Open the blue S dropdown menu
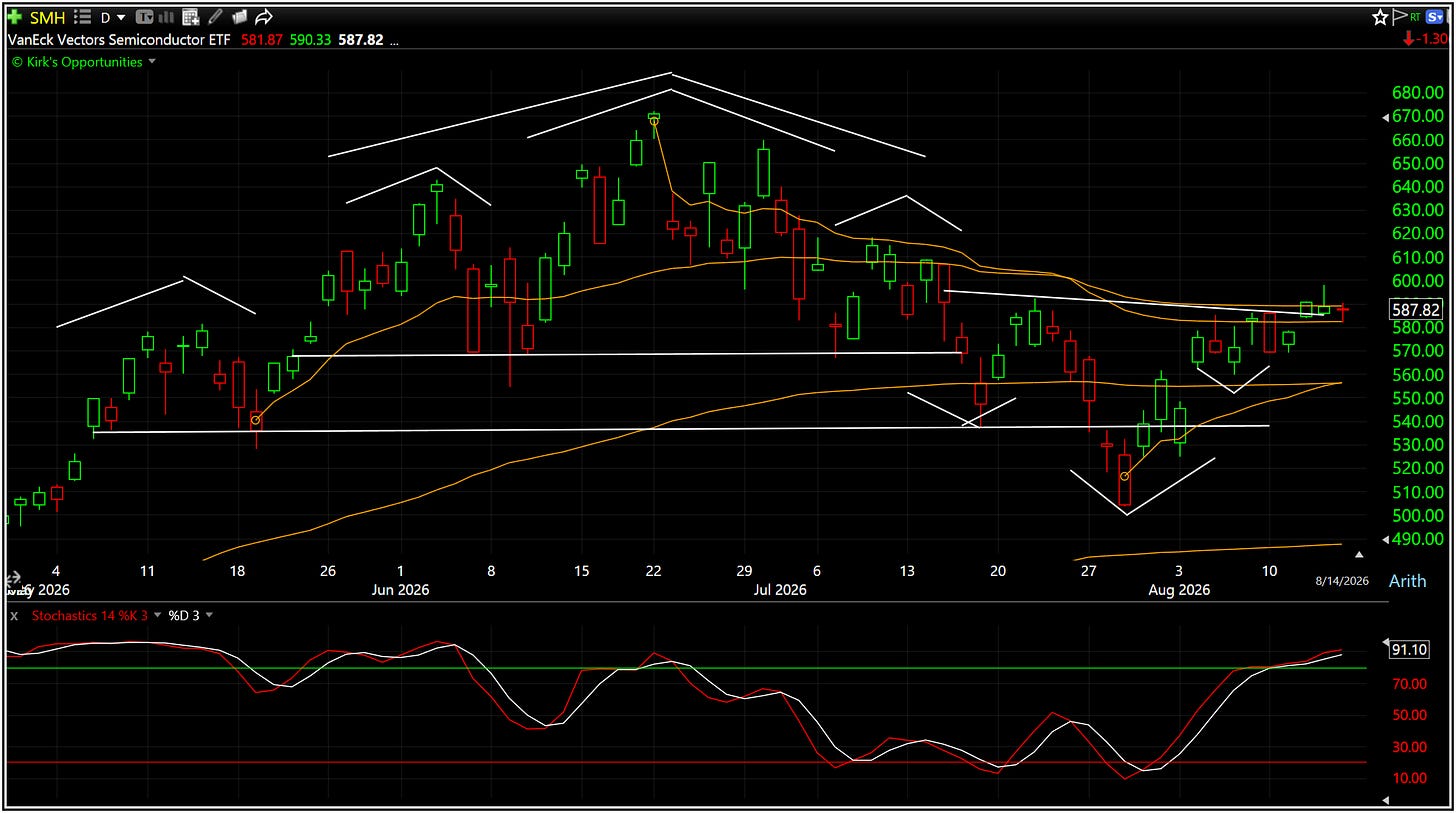The image size is (1456, 813). tap(1434, 17)
